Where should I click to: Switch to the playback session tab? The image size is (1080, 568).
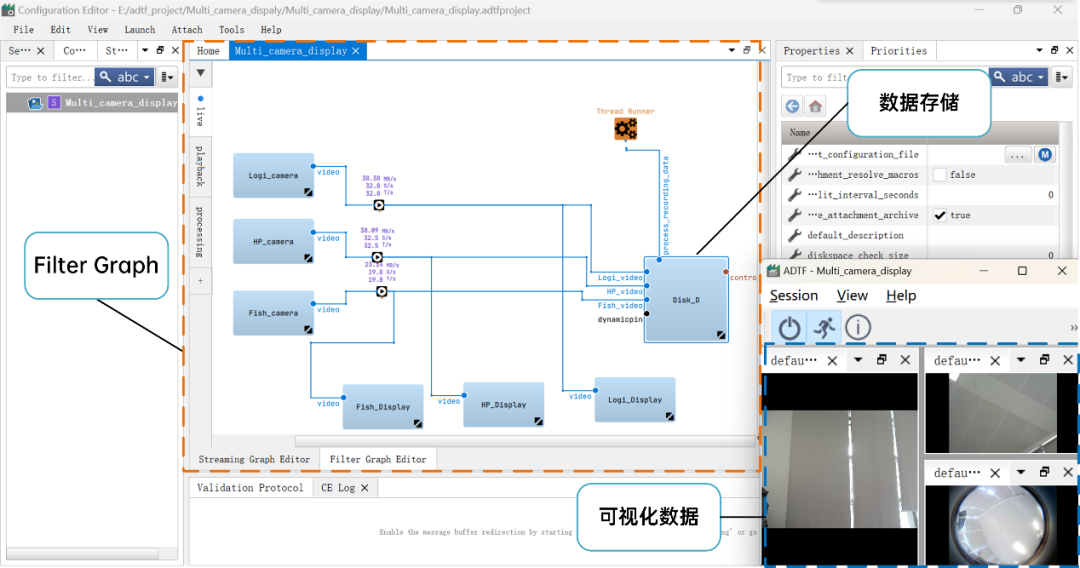200,166
